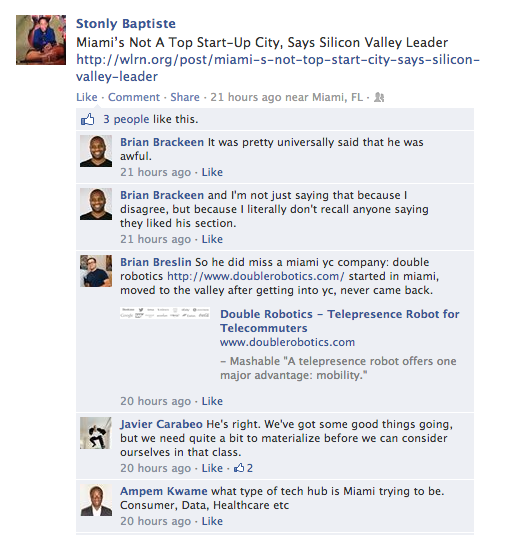Like Brian Breslin's comment on Double Robotics

pos(212,401)
